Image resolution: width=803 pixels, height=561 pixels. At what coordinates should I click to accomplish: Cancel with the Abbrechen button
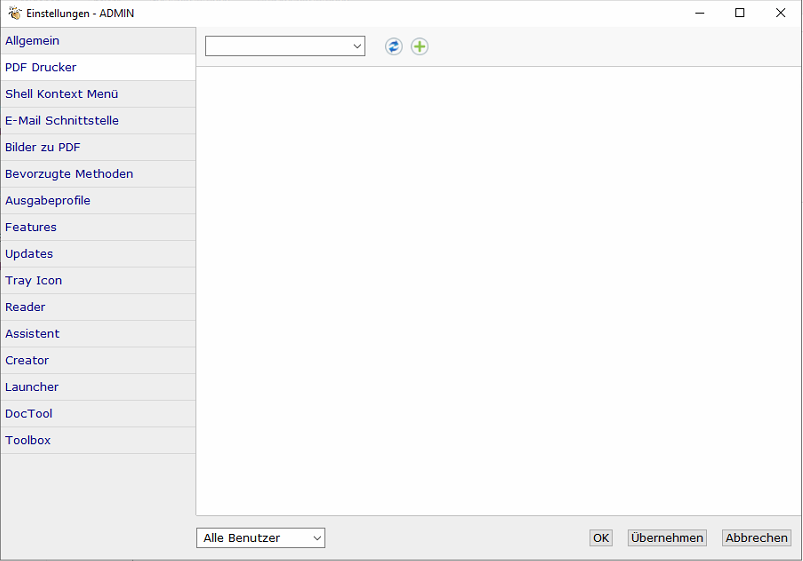click(x=756, y=538)
